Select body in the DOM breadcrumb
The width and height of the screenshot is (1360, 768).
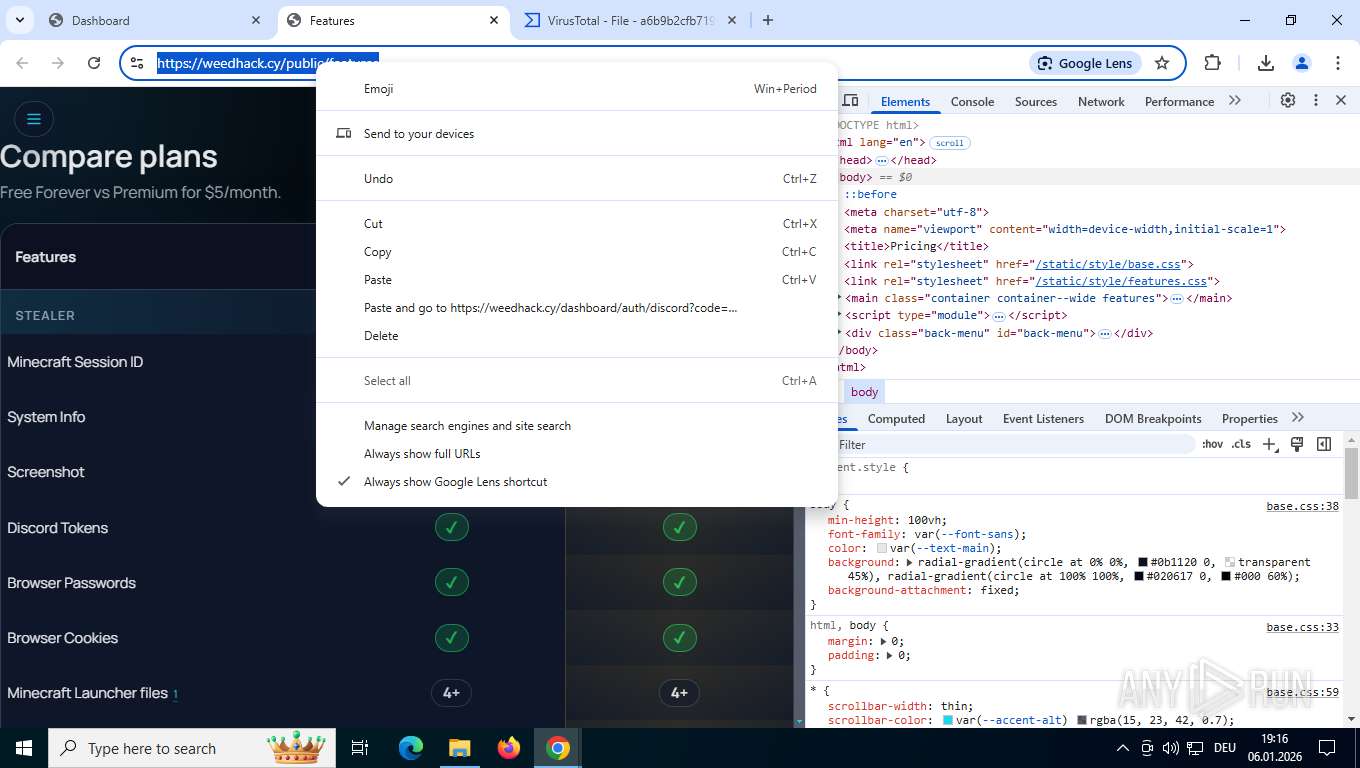coord(865,392)
